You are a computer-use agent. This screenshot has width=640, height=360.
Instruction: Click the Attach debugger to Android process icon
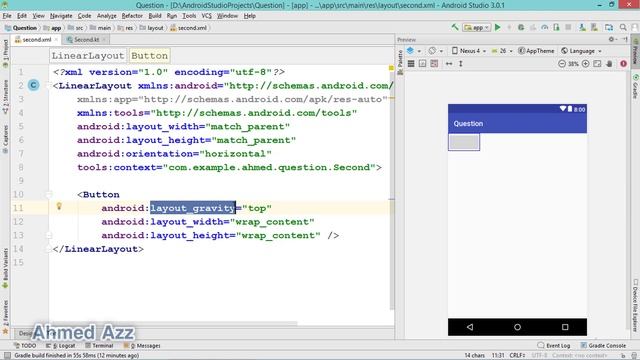[556, 27]
